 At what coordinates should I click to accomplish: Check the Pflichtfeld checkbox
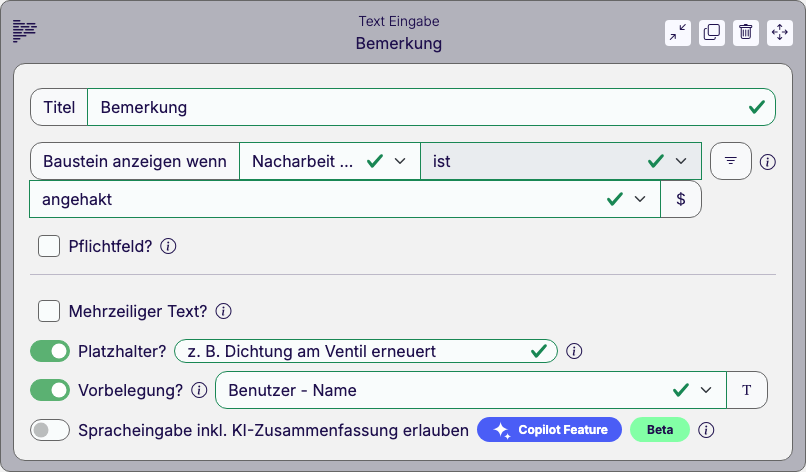tap(49, 246)
